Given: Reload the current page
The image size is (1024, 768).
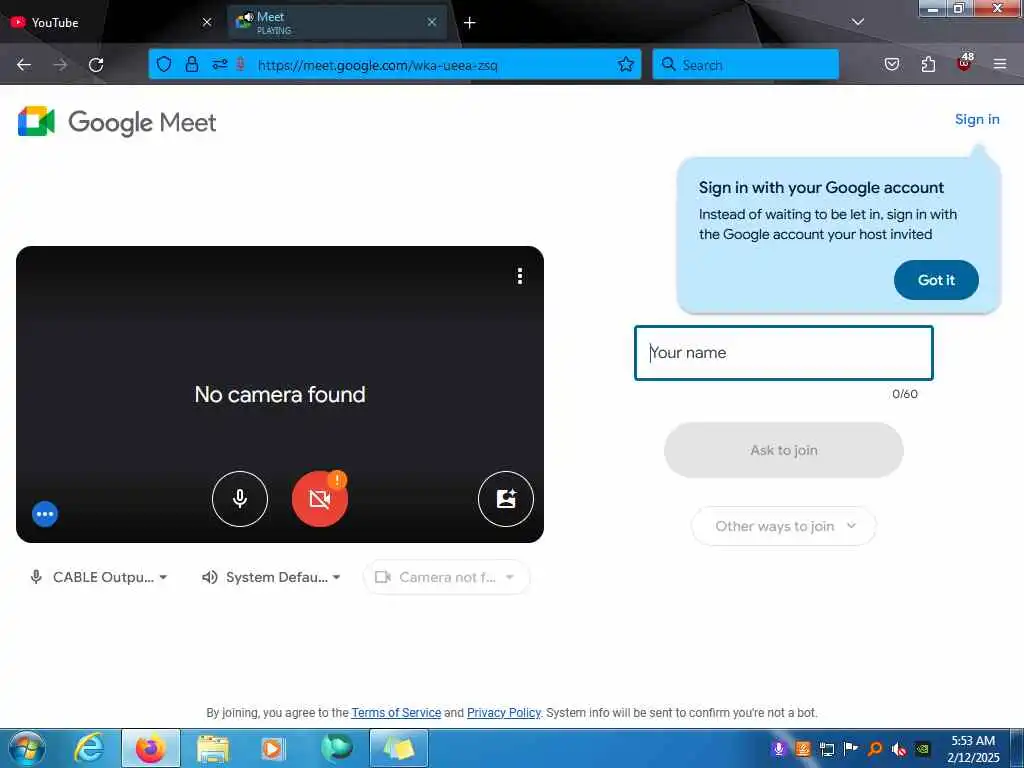Looking at the screenshot, I should click(96, 65).
